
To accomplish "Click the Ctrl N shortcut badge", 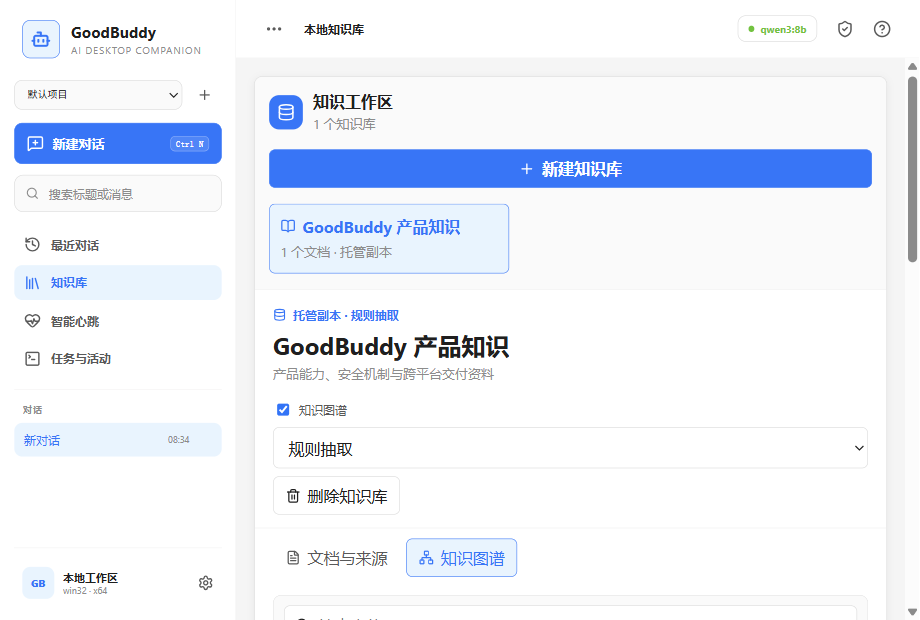I will 190,144.
